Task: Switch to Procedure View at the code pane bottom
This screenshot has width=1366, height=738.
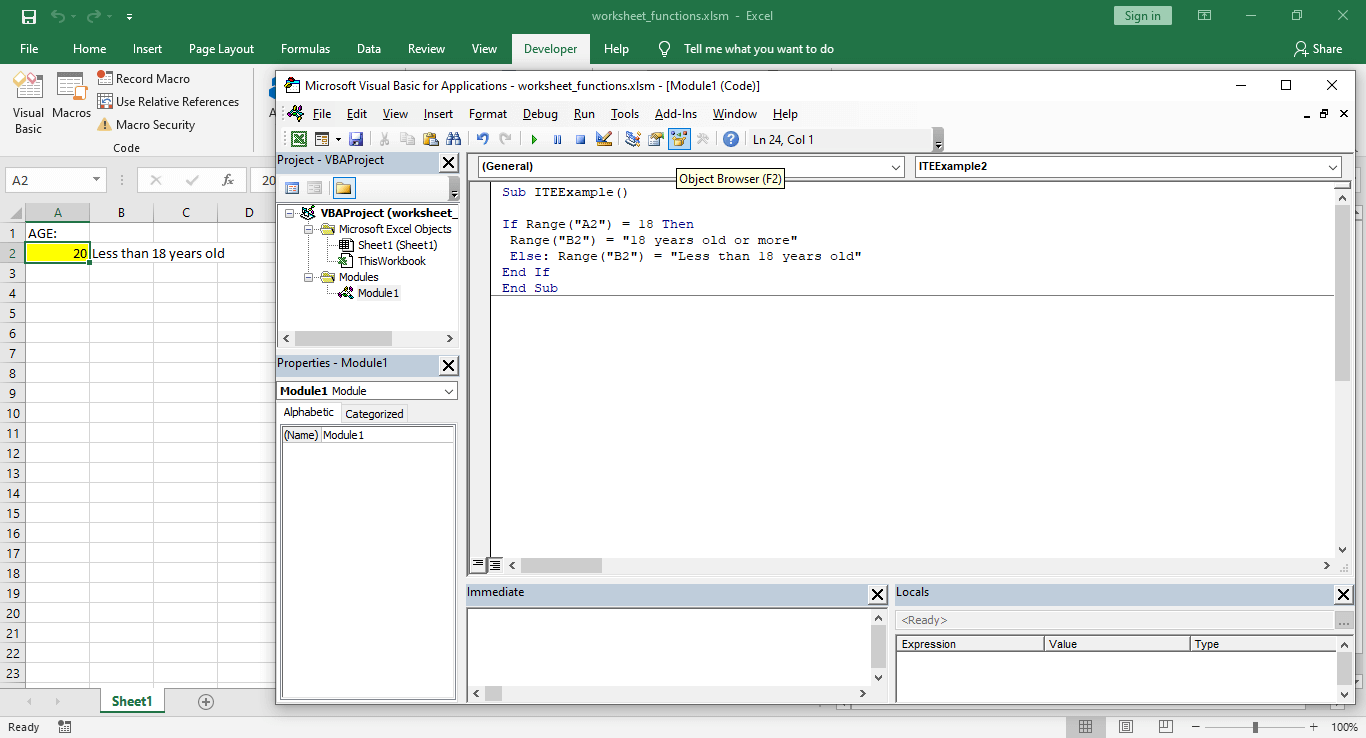Action: point(478,565)
